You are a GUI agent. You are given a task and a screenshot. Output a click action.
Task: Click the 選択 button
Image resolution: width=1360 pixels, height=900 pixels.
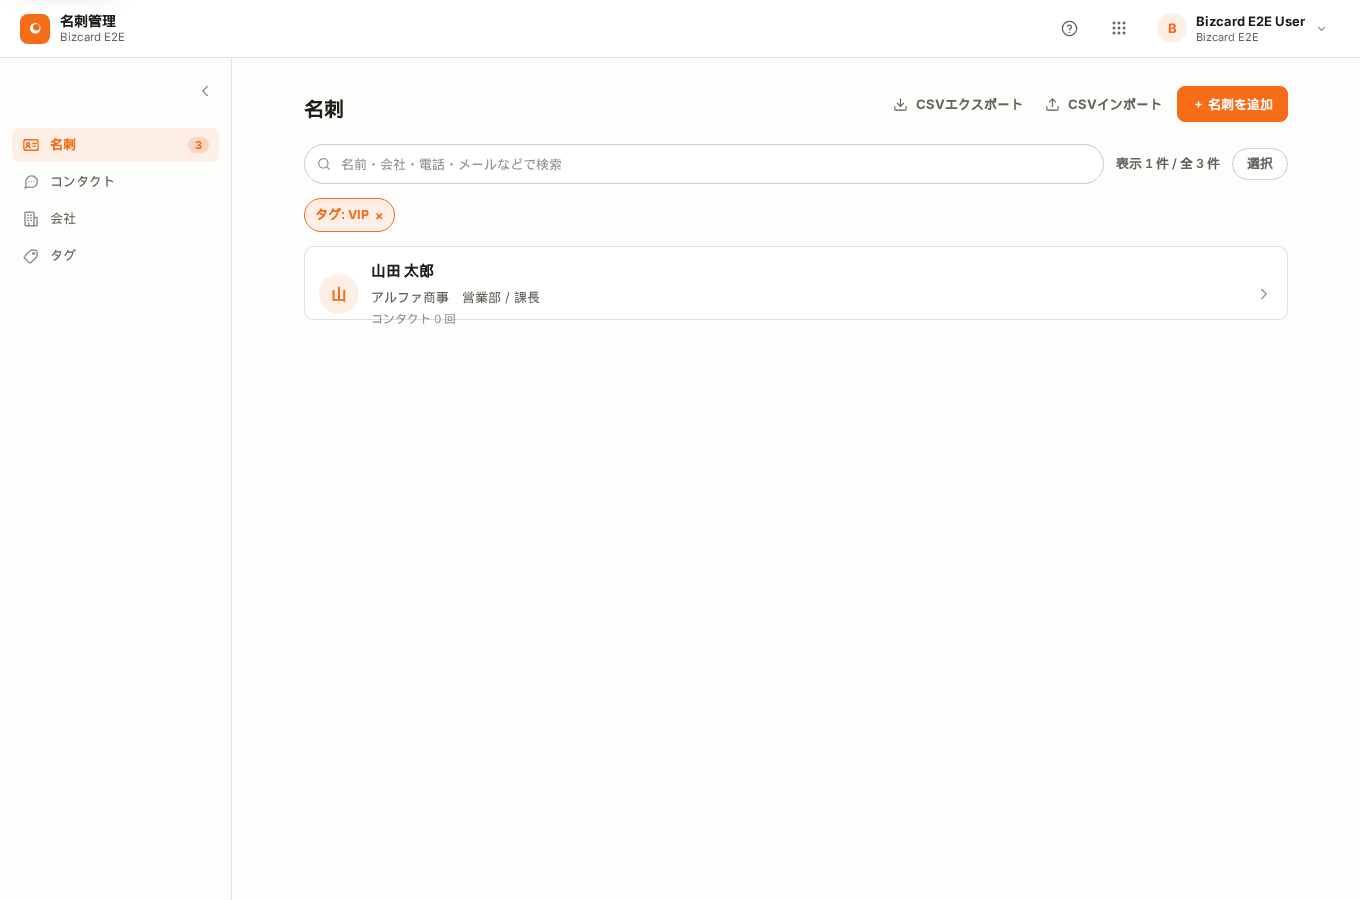point(1260,164)
